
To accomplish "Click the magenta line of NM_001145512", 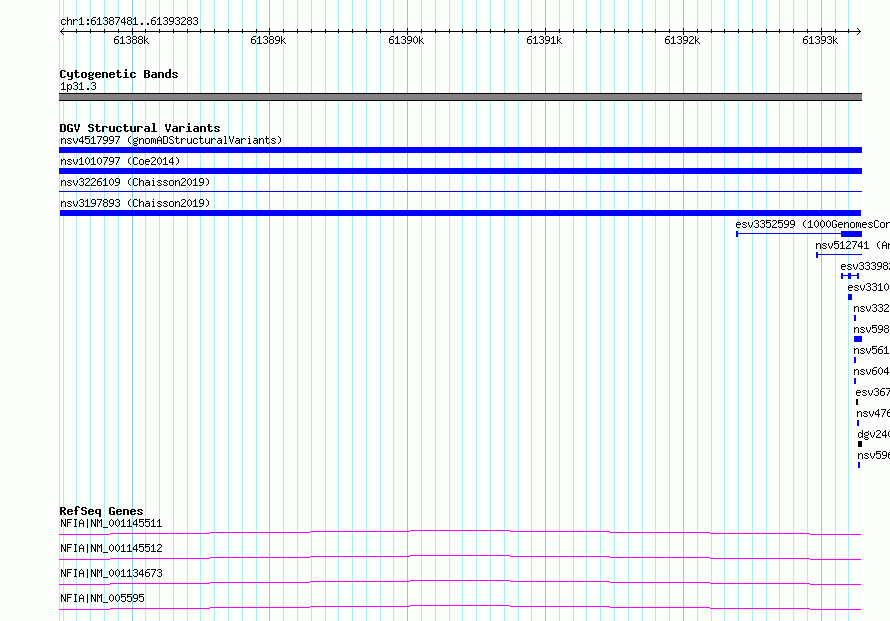I will 460,557.
